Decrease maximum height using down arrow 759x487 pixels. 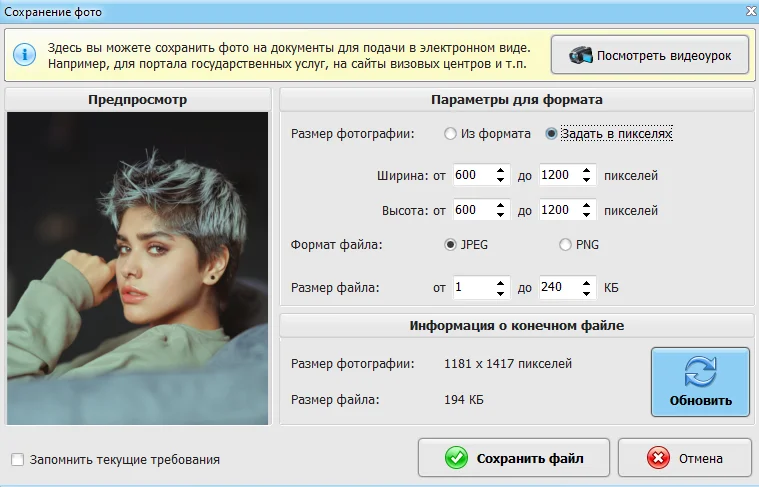(587, 214)
